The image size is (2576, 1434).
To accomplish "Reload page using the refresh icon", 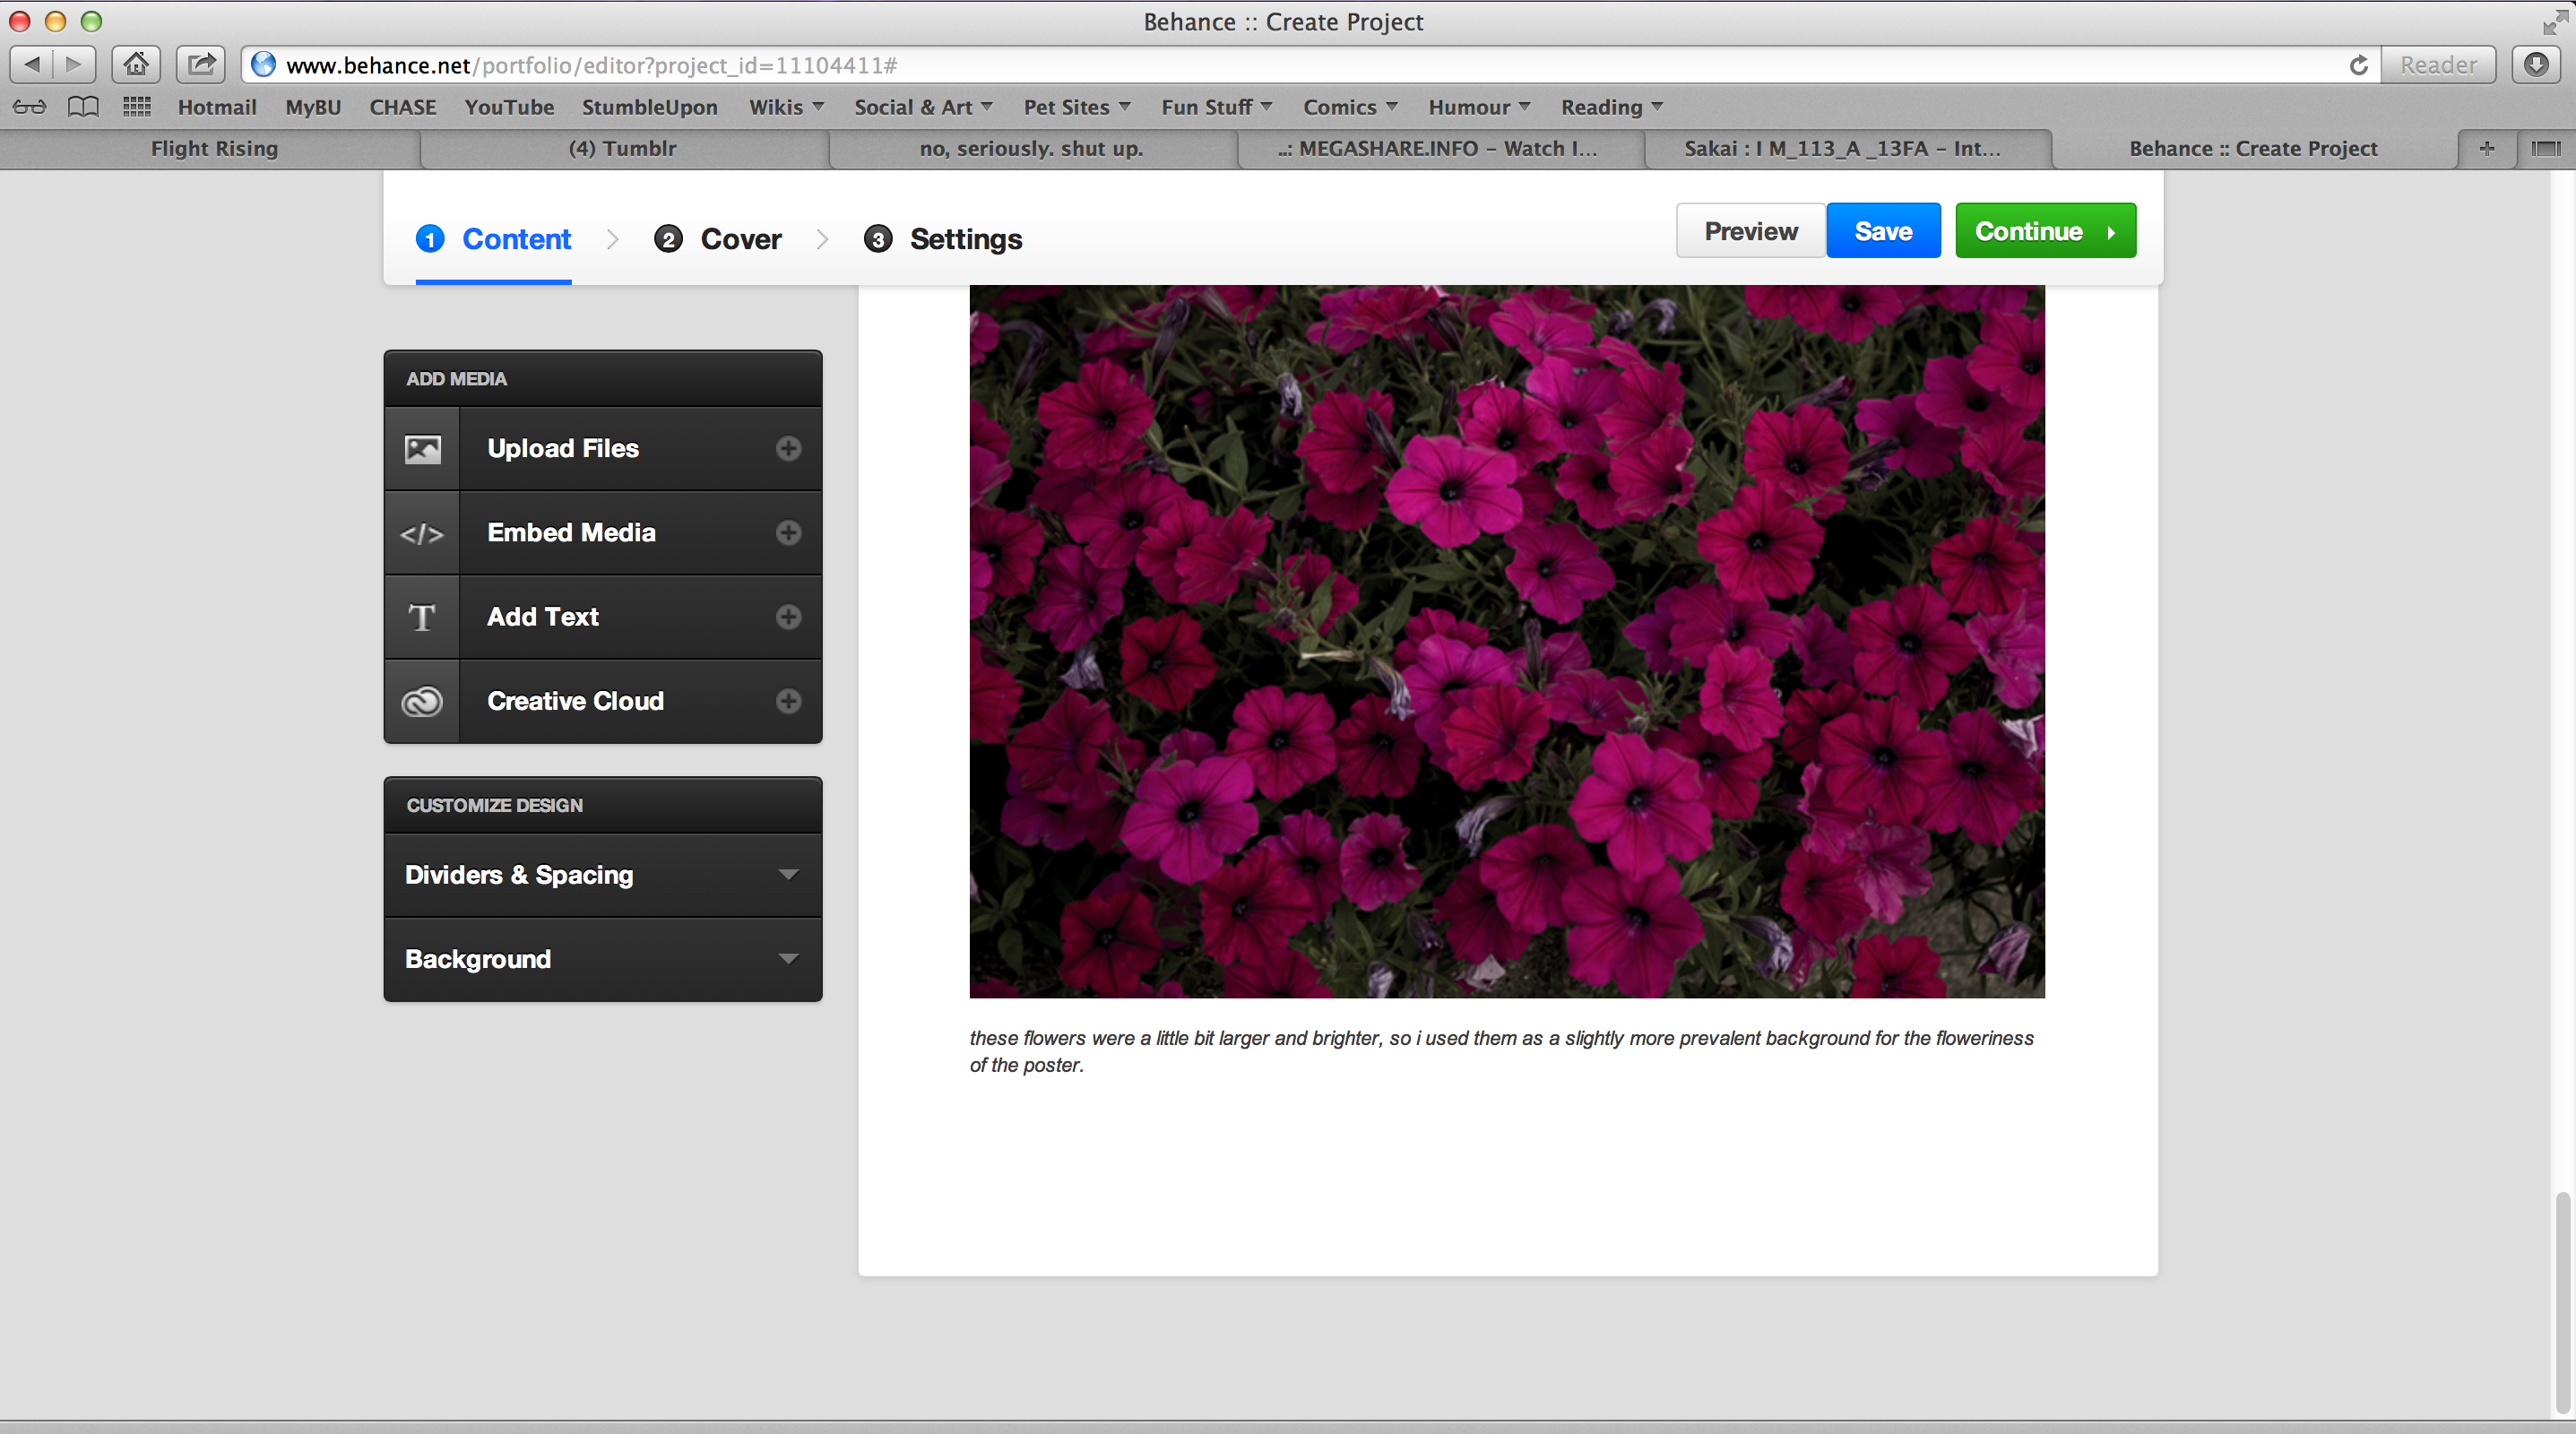I will coord(2358,65).
